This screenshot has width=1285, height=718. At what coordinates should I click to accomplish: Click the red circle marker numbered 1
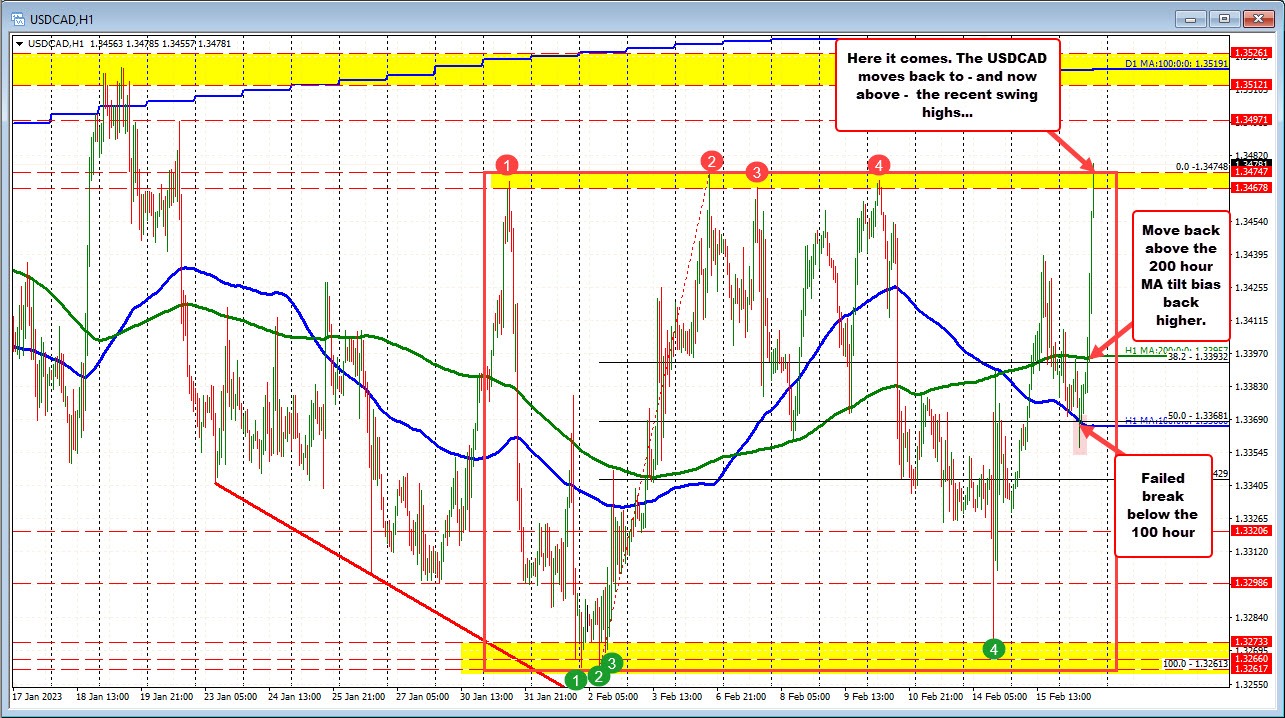[509, 165]
